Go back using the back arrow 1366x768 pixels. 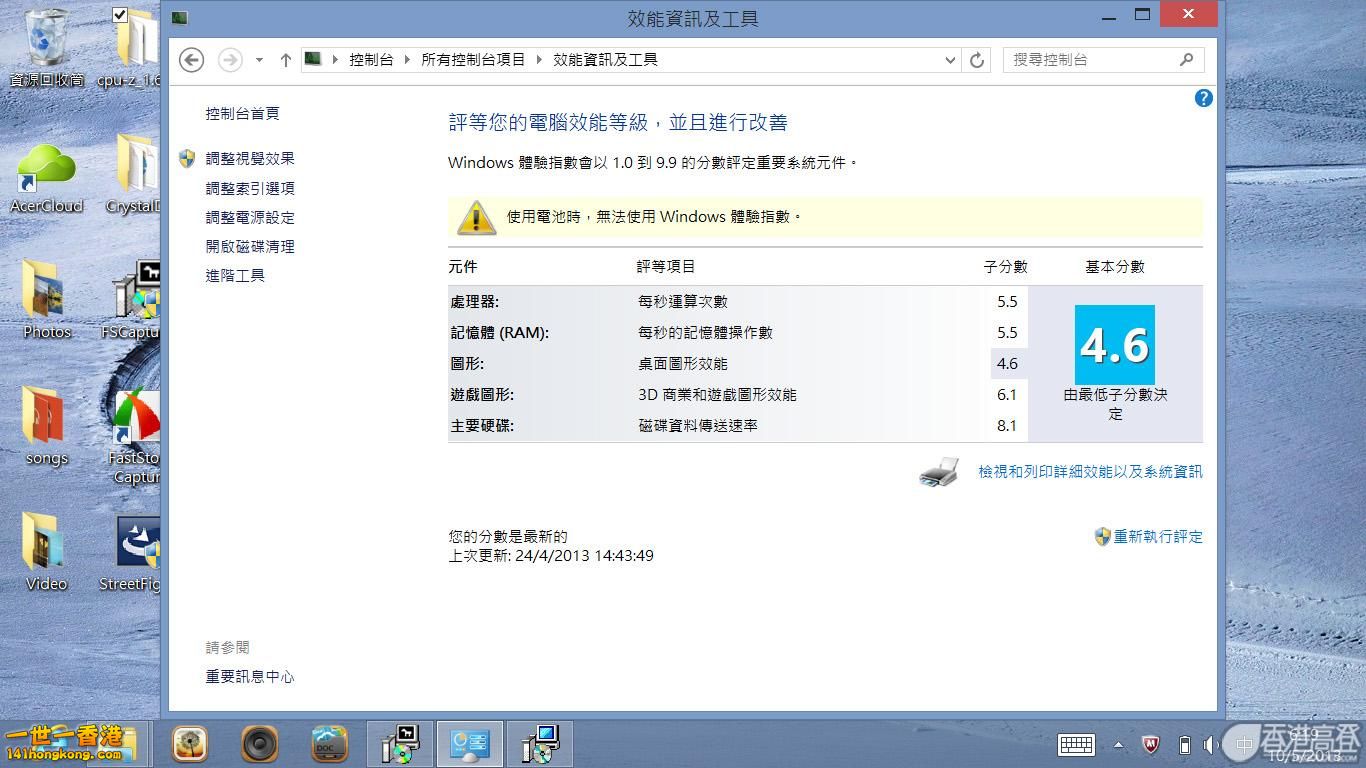(191, 60)
